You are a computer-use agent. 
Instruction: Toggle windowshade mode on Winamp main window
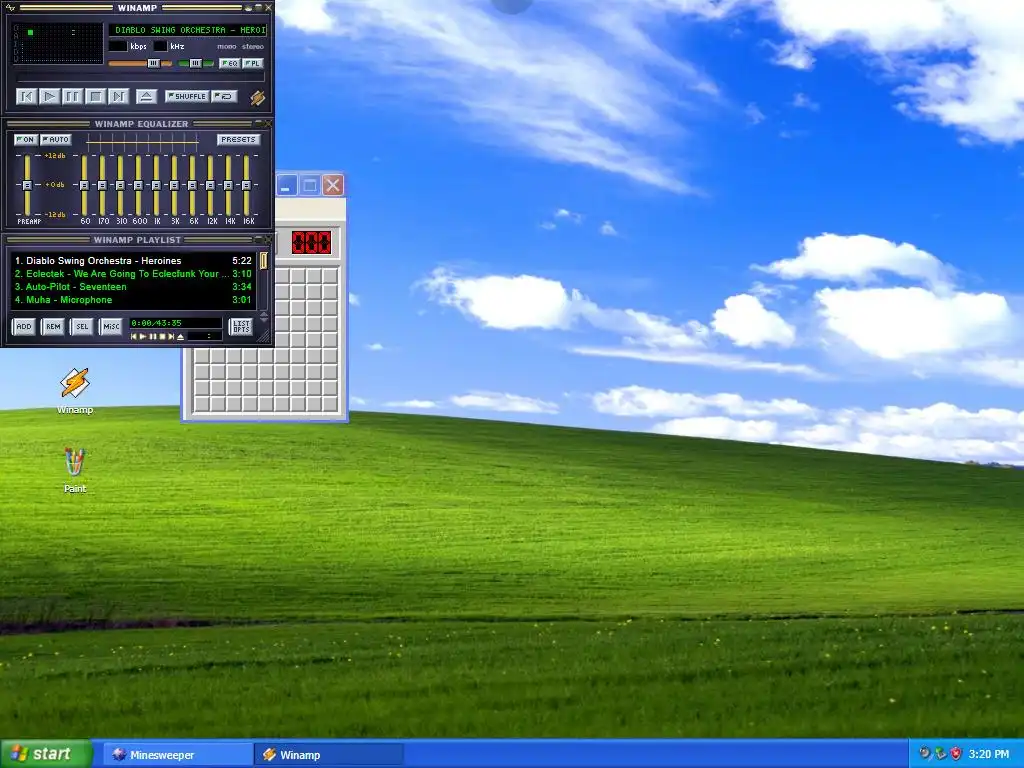pyautogui.click(x=257, y=7)
